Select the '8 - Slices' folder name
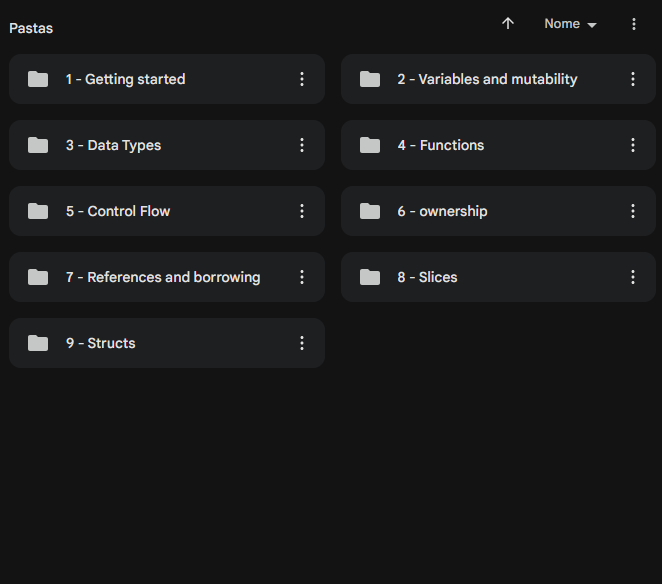 pyautogui.click(x=427, y=277)
